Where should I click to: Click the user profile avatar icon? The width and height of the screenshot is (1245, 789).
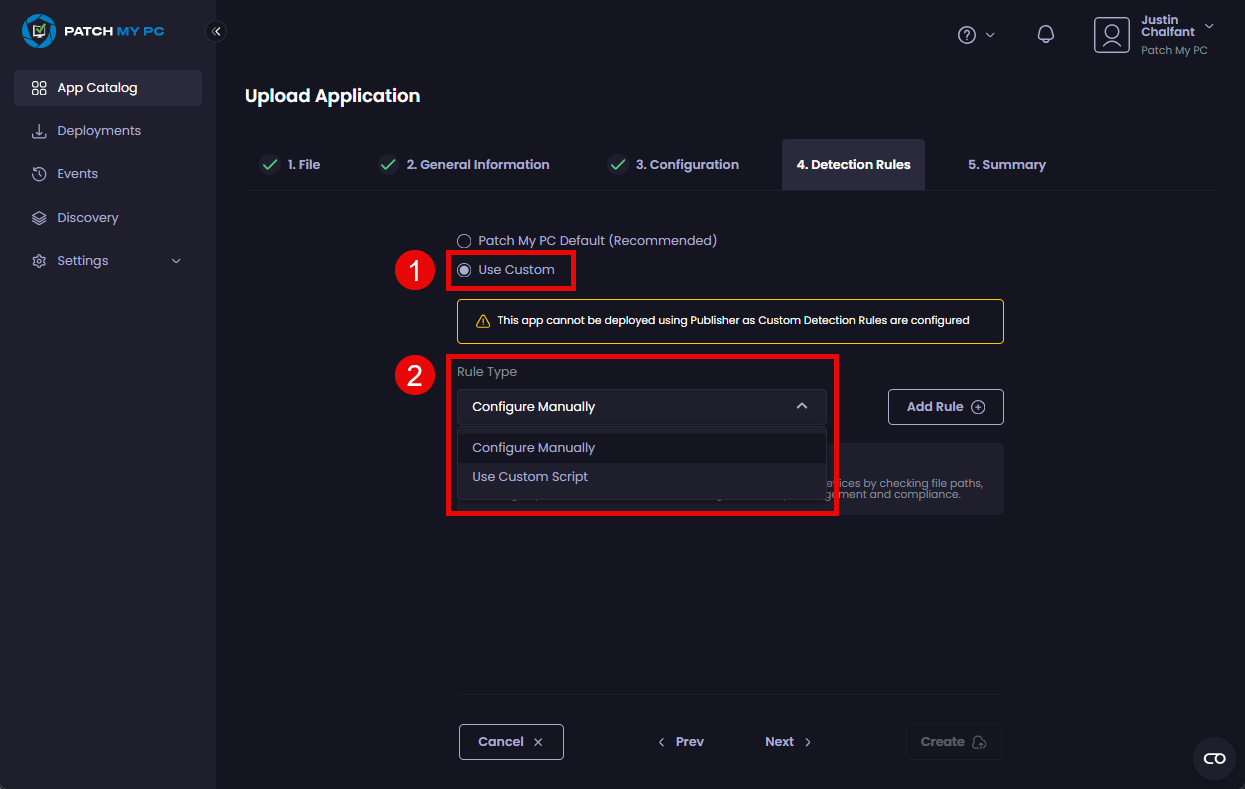pyautogui.click(x=1111, y=35)
